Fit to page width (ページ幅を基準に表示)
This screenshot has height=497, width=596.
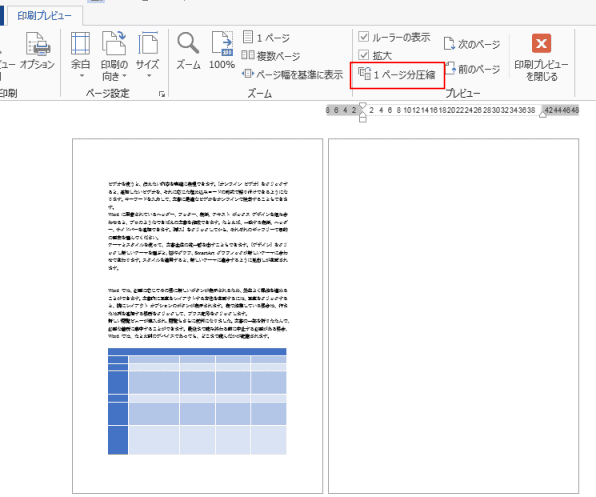tap(292, 74)
